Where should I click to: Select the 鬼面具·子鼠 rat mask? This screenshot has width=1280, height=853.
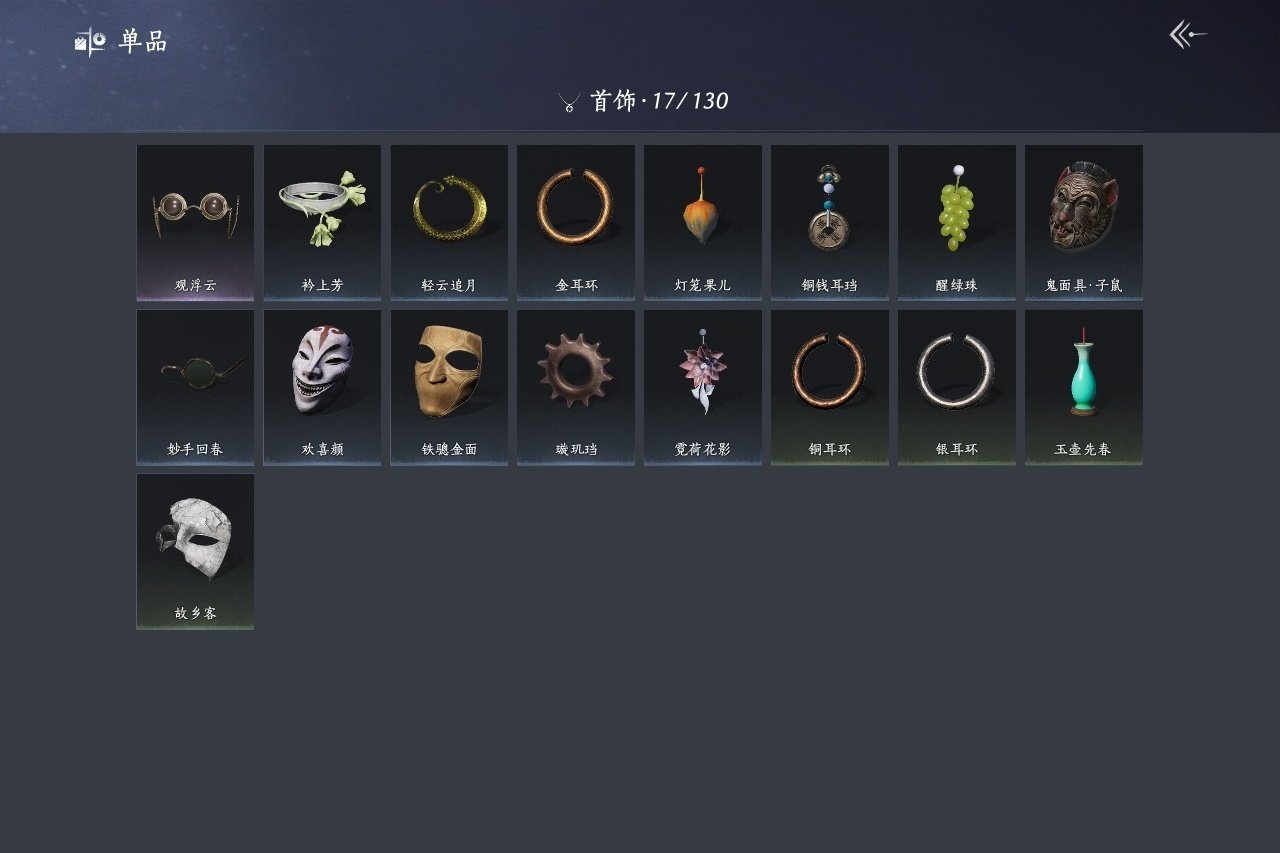click(x=1084, y=222)
